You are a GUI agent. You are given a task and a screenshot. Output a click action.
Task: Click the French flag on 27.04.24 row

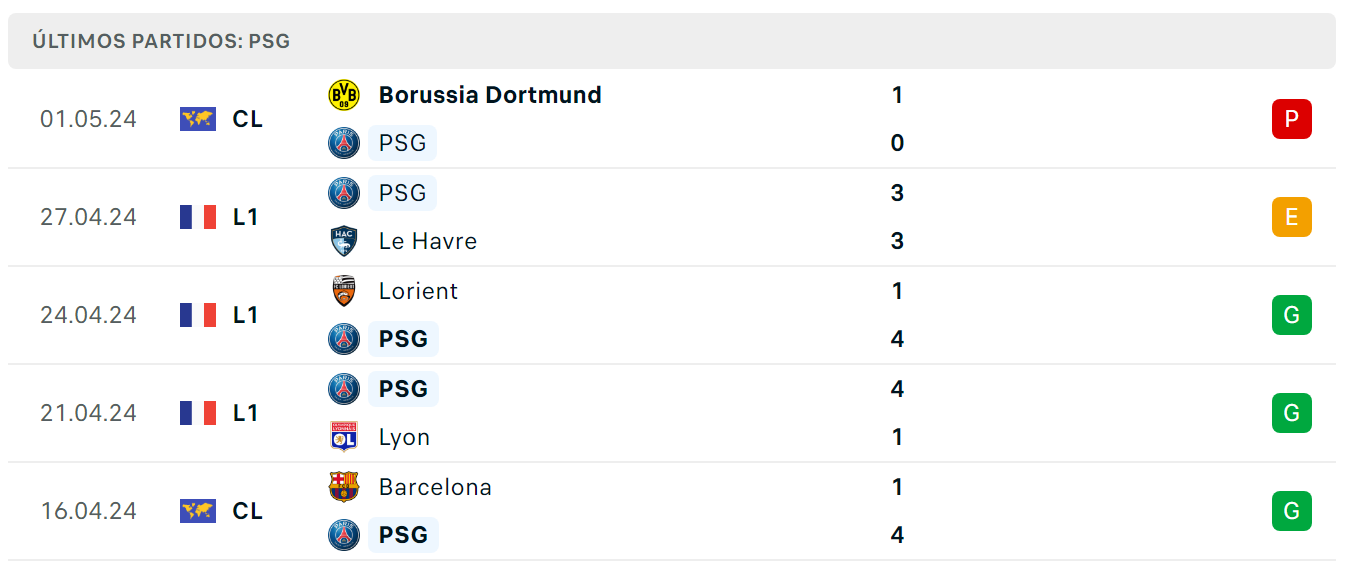point(198,217)
